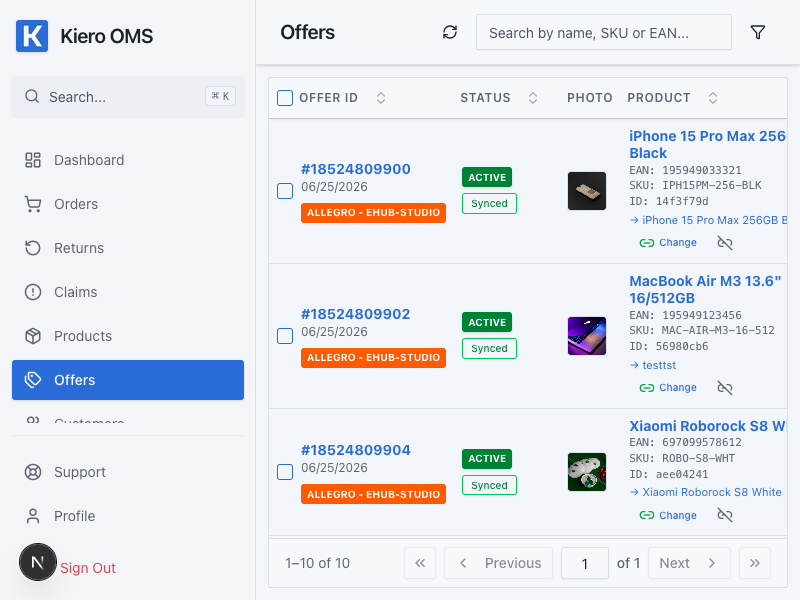800x600 pixels.
Task: Tick checkbox for offer #18524809900
Action: click(285, 191)
